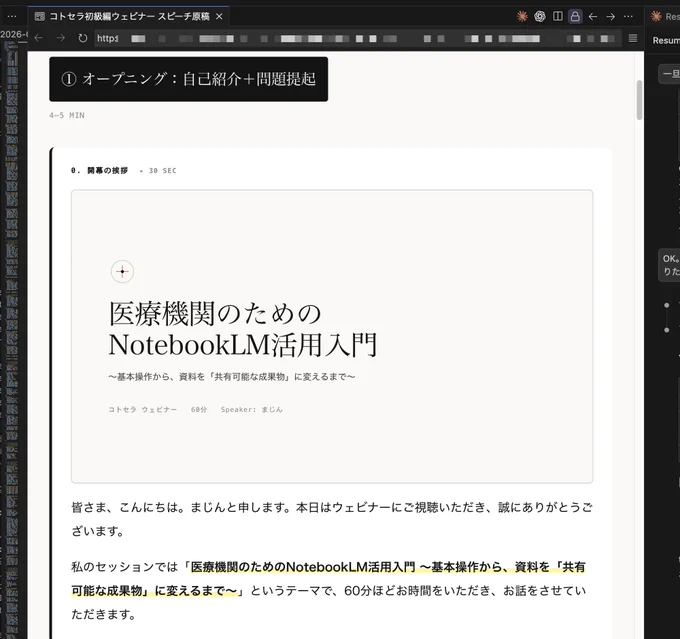Open the menu icon right of the URL bar
Screen dimensions: 680x639
(x=633, y=38)
